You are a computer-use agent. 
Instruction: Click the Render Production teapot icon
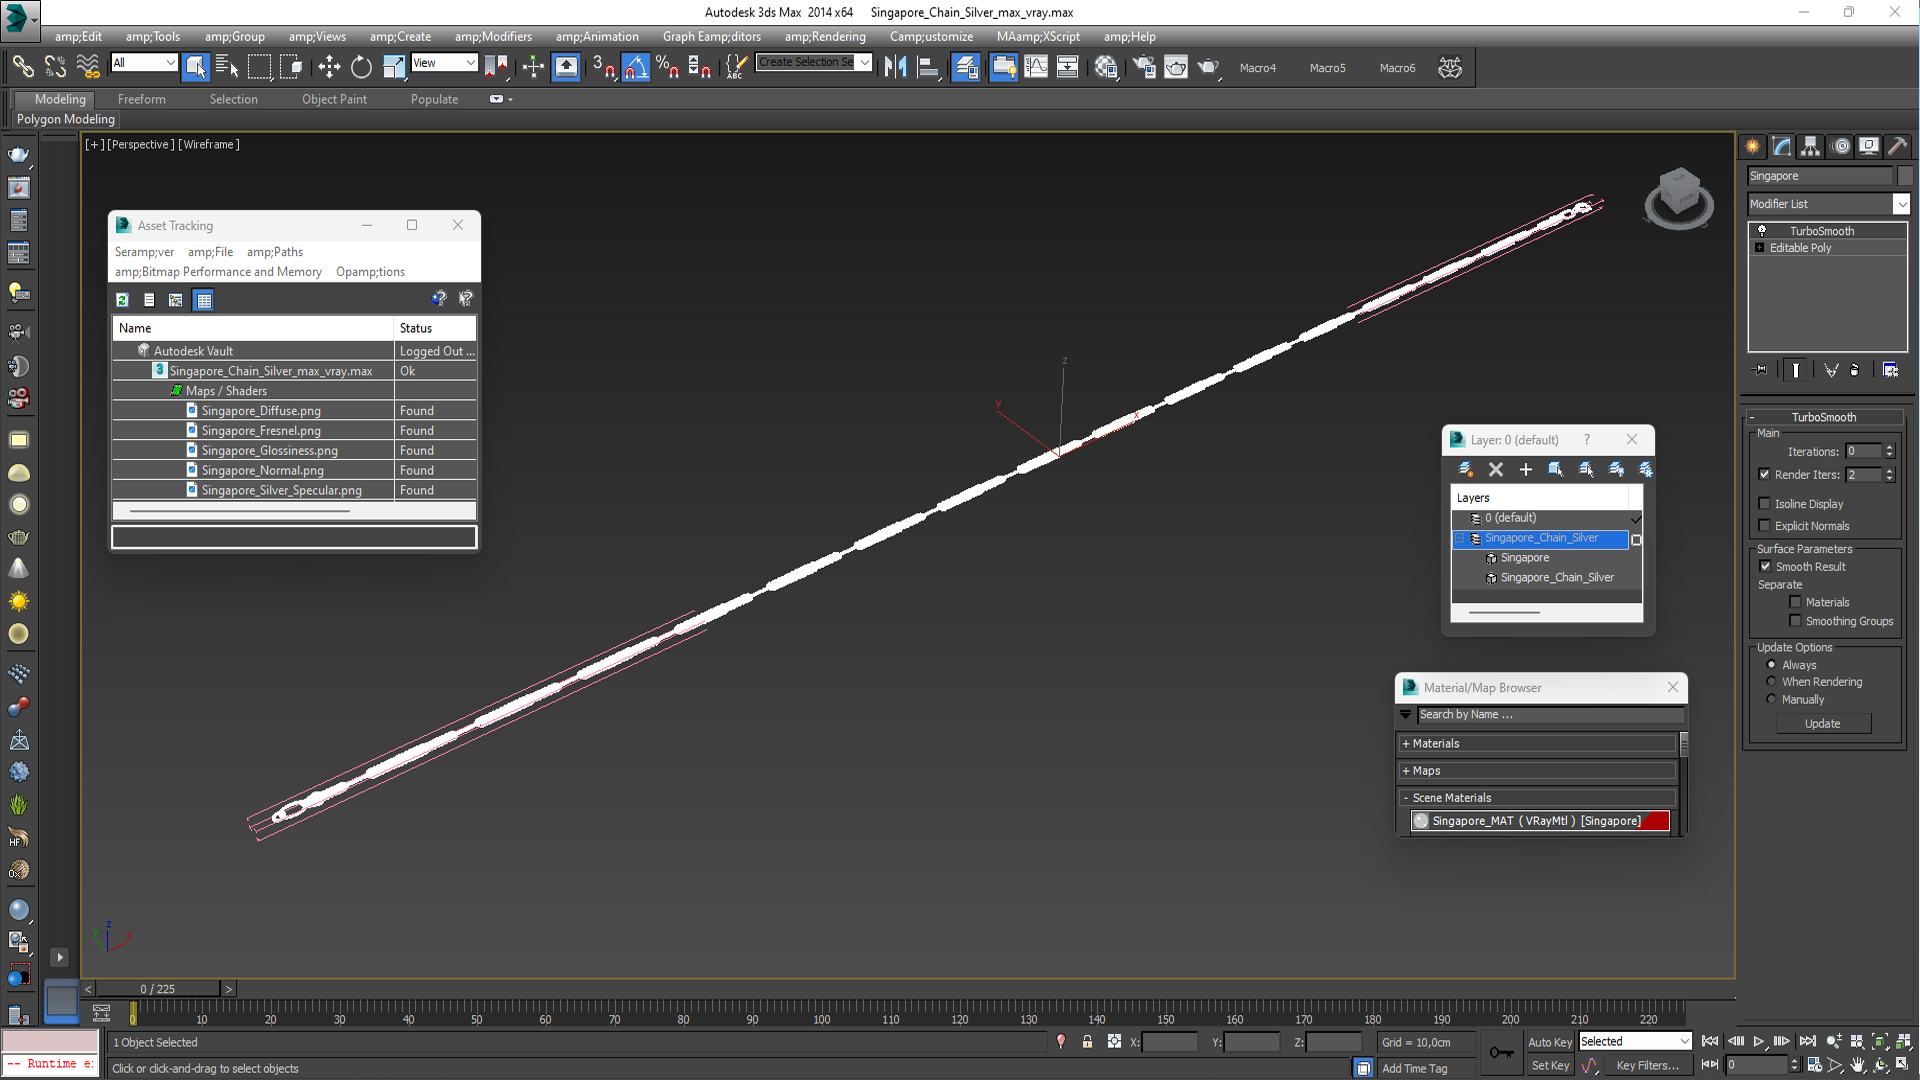click(1208, 67)
